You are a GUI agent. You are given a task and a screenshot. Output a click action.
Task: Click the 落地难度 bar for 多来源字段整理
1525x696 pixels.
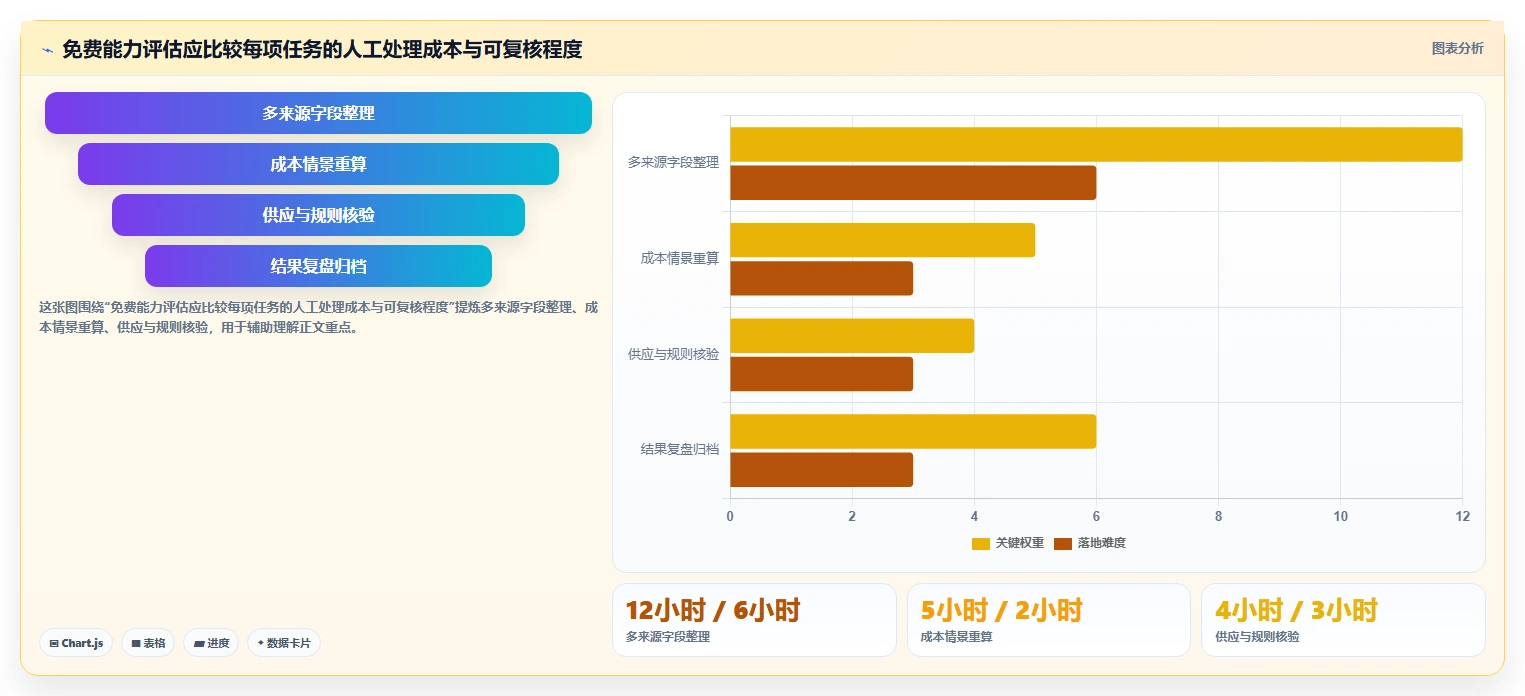[913, 183]
